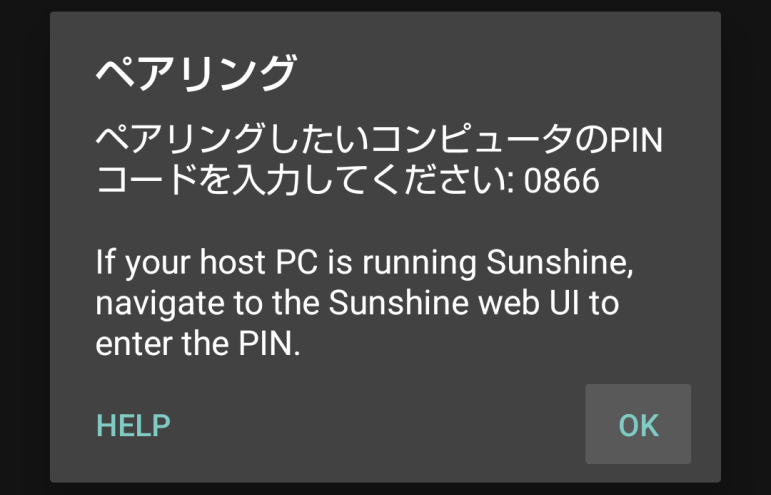Click the word "Sunshine," ending the first English line
This screenshot has height=495, width=771.
pyautogui.click(x=562, y=262)
